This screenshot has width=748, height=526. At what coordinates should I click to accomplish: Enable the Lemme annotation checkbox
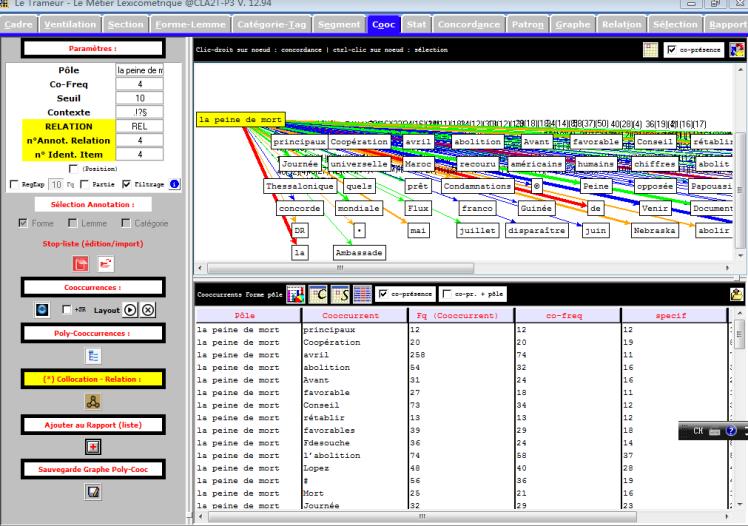tap(73, 223)
